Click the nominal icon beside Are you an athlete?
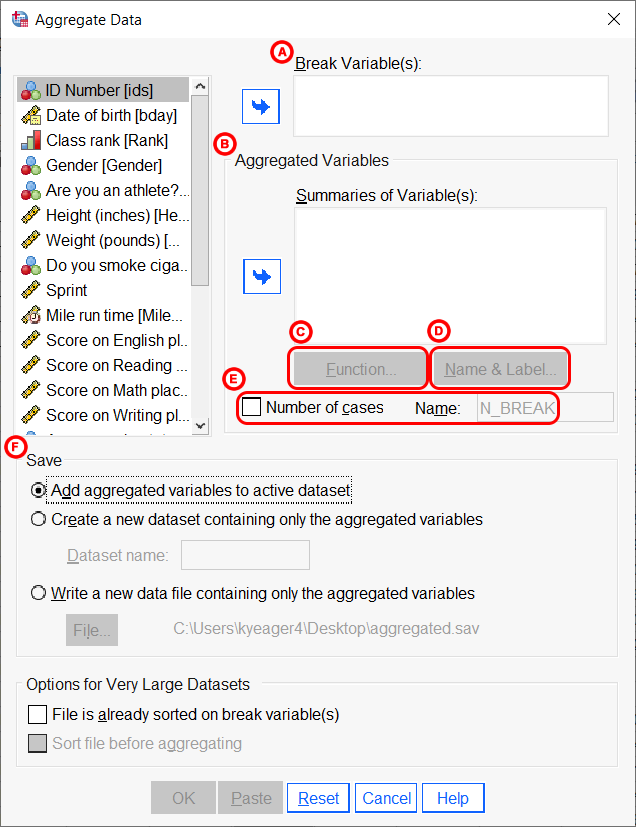The width and height of the screenshot is (636, 827). (31, 190)
